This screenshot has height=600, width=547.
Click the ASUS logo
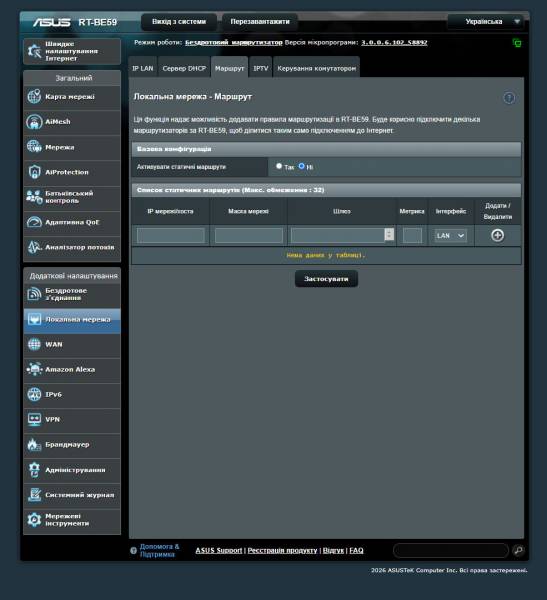[x=52, y=22]
